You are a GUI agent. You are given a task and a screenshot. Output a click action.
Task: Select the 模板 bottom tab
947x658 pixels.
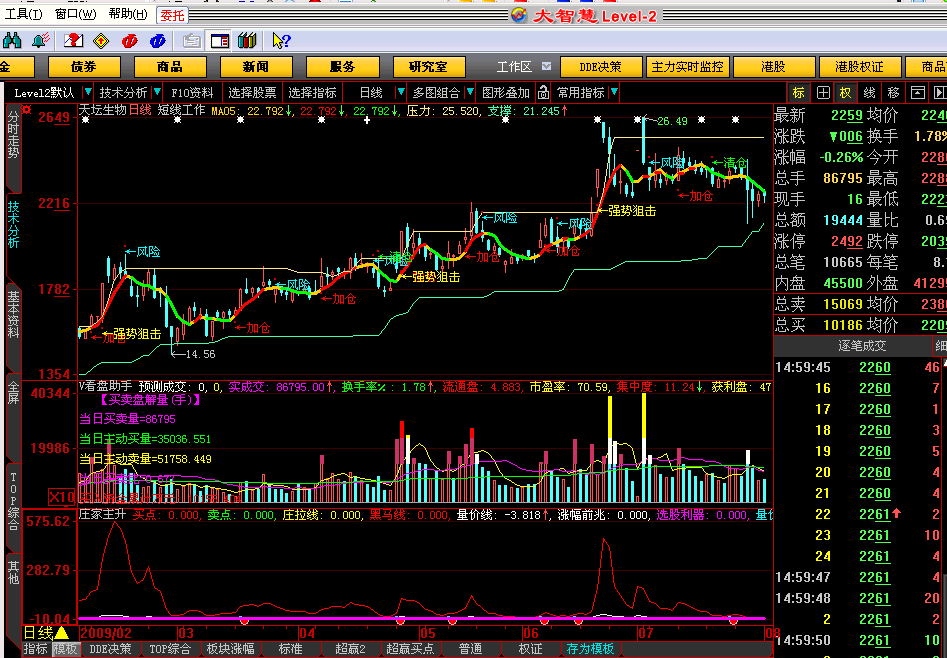click(x=65, y=649)
